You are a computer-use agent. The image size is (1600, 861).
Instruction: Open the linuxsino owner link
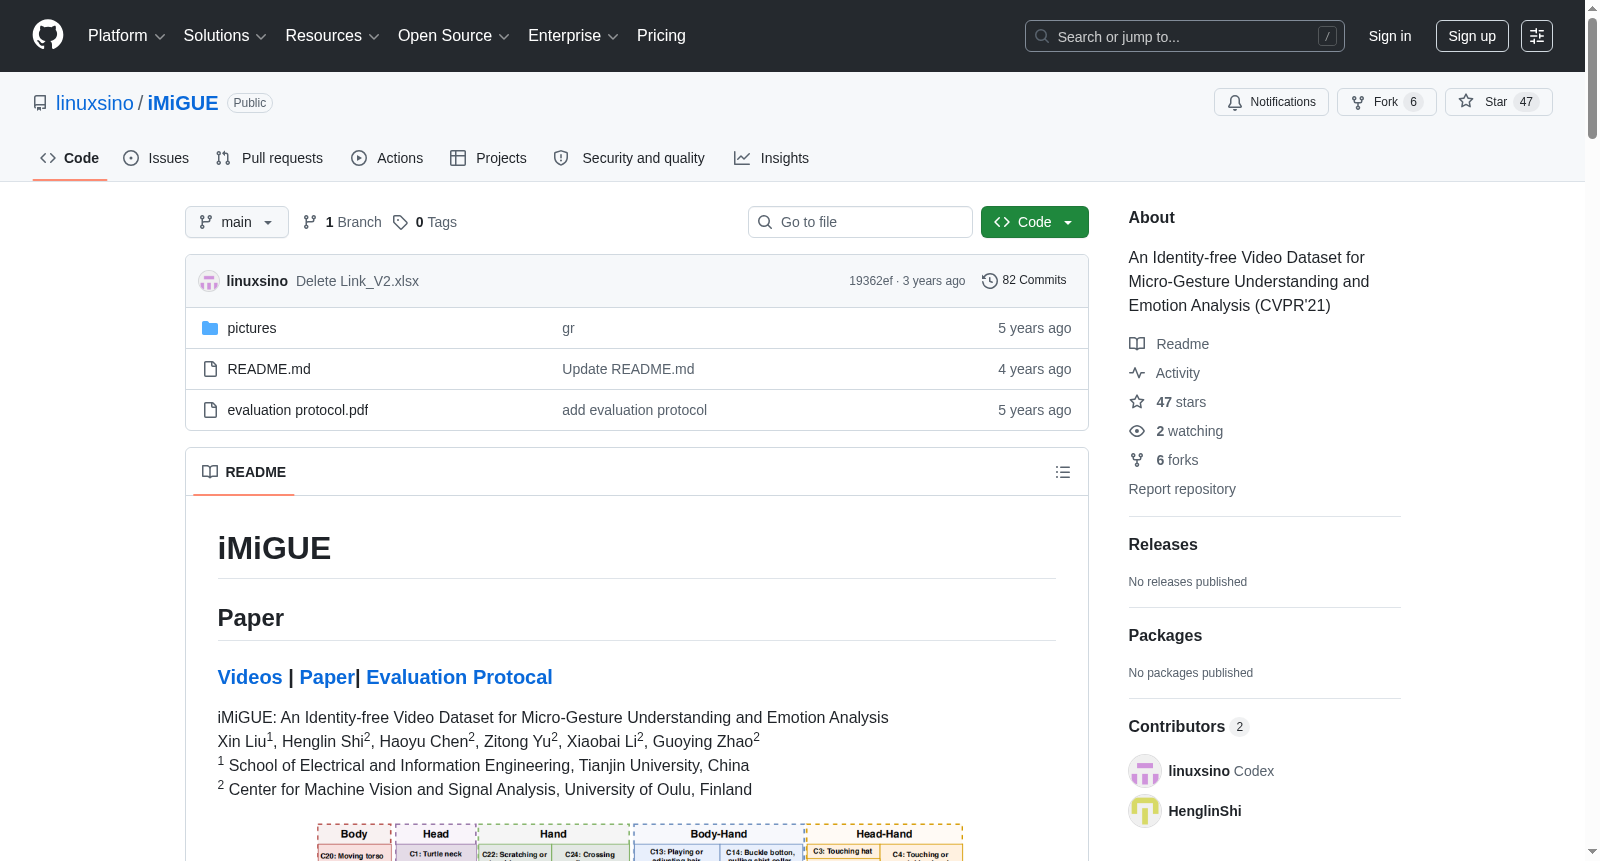click(x=95, y=103)
